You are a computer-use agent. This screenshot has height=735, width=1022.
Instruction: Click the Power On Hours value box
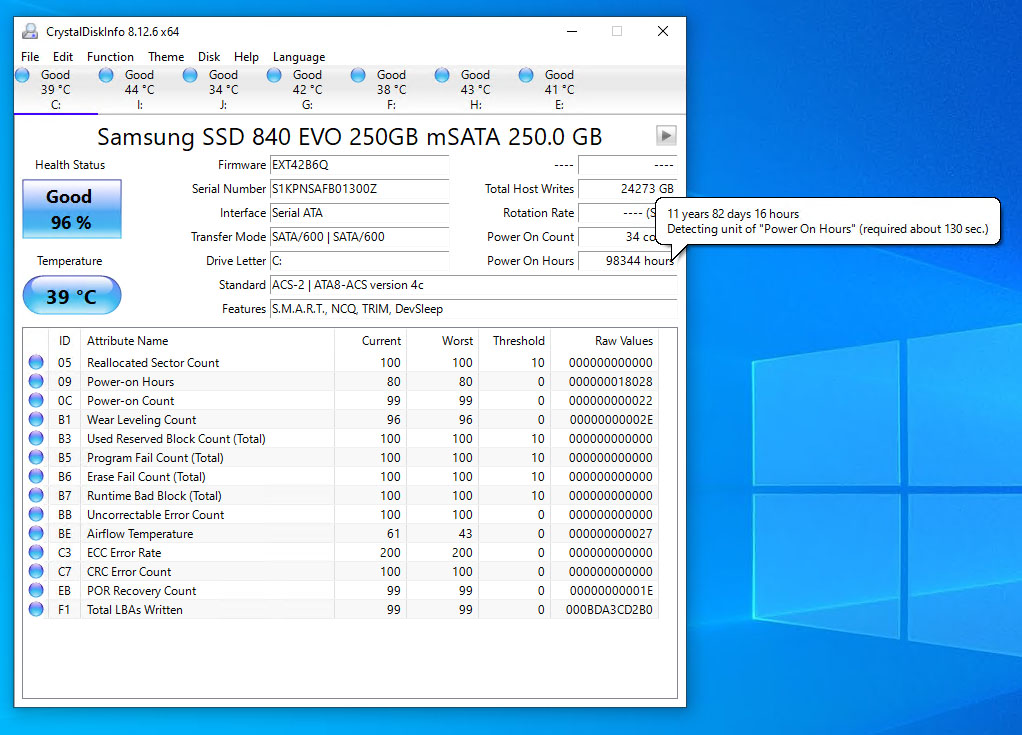pos(627,261)
